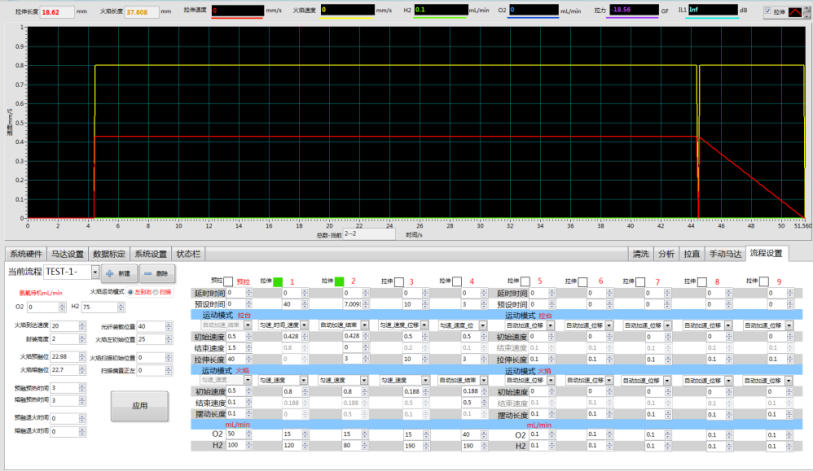Viewport: 813px width, 471px height.
Task: Open the 当前流程 TEST-1- dropdown
Action: 94,272
